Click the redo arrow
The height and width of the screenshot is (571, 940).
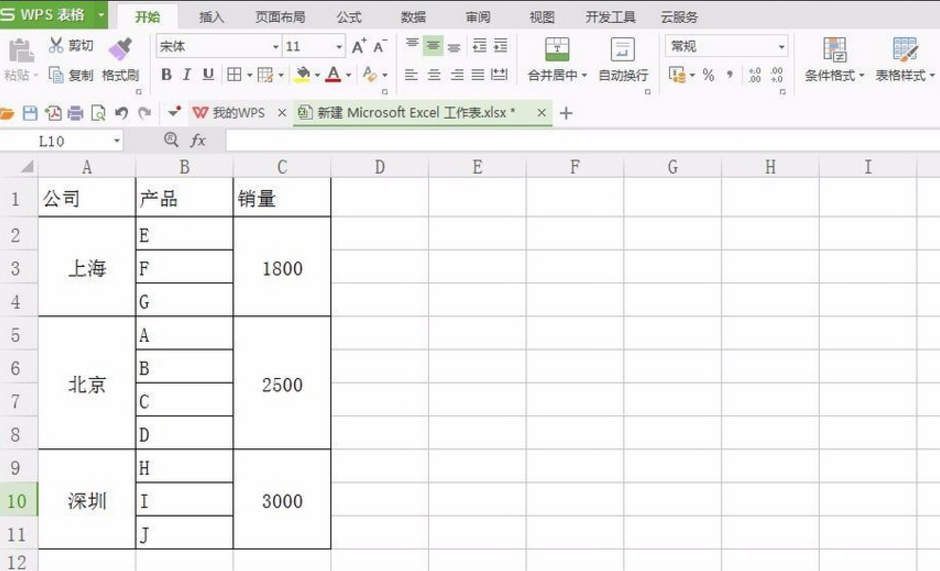pos(144,113)
